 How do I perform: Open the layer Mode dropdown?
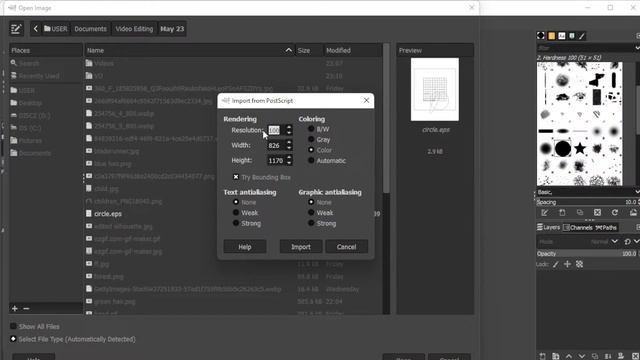(x=614, y=242)
